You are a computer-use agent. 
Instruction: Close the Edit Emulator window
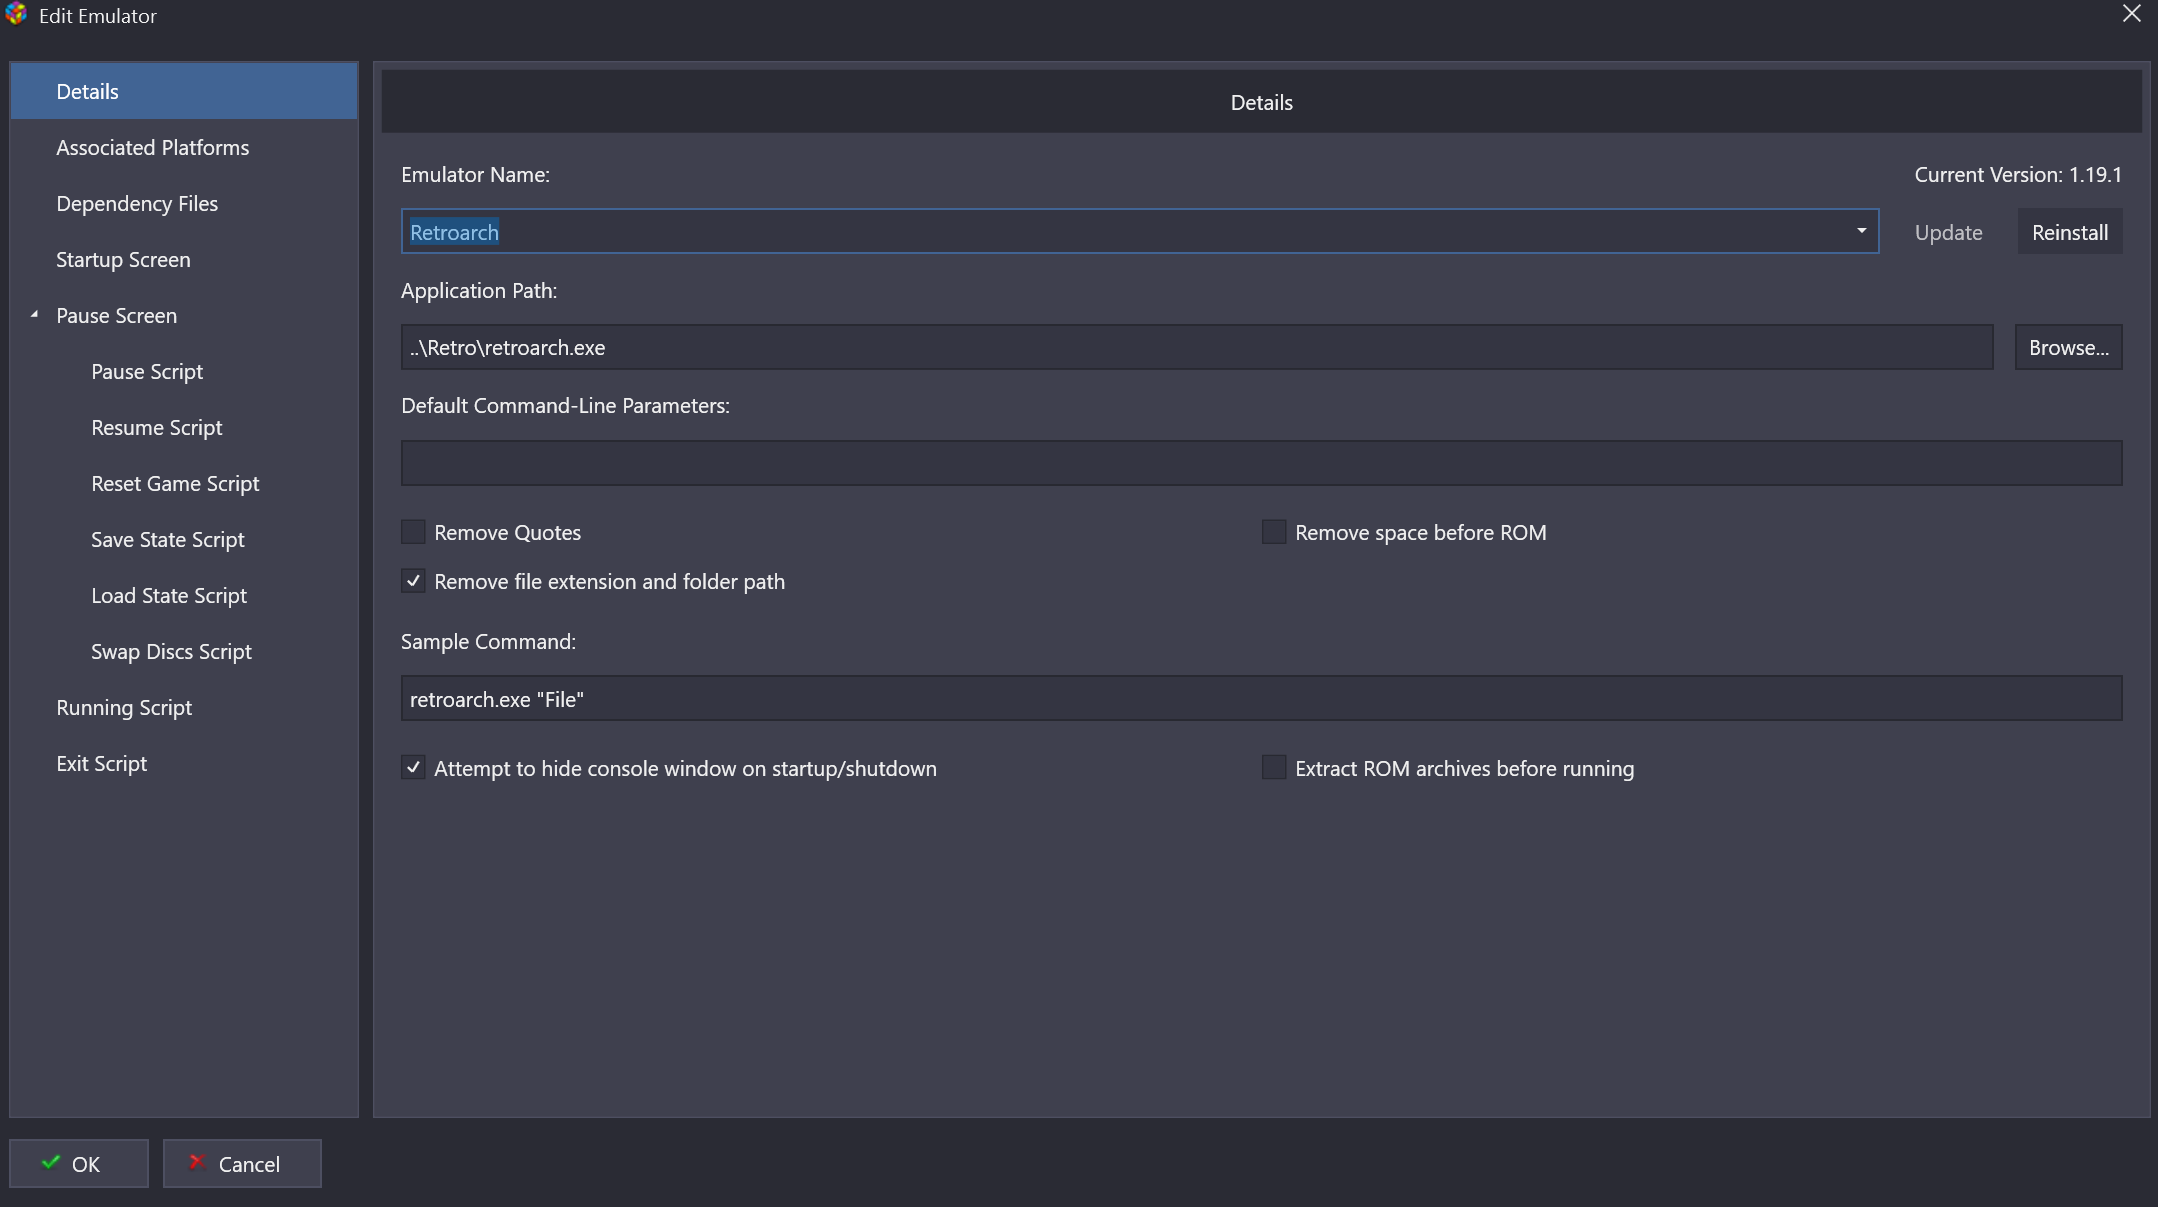coord(2131,14)
